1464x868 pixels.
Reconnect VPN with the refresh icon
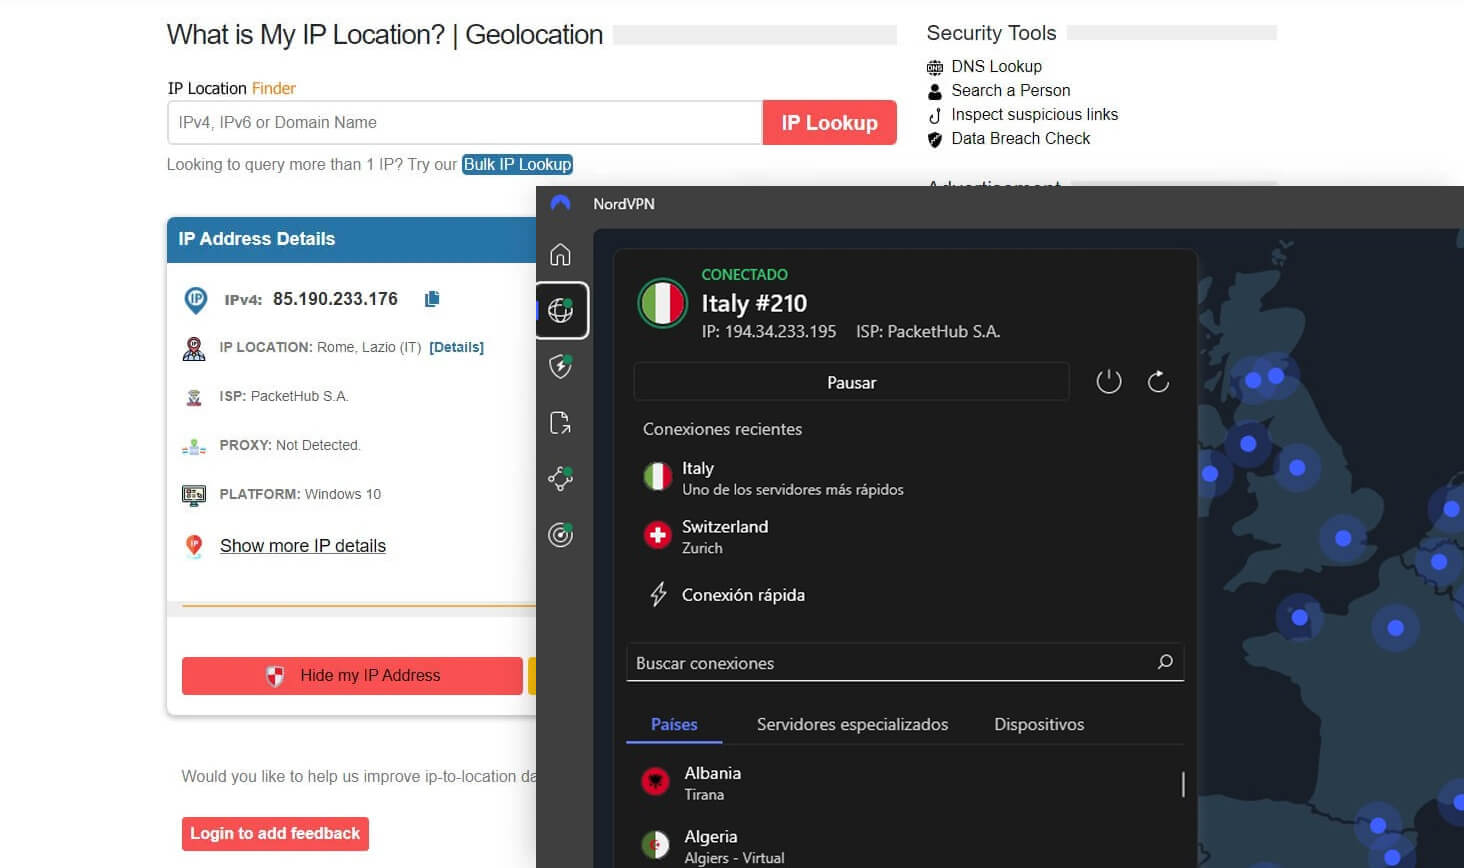(x=1158, y=381)
